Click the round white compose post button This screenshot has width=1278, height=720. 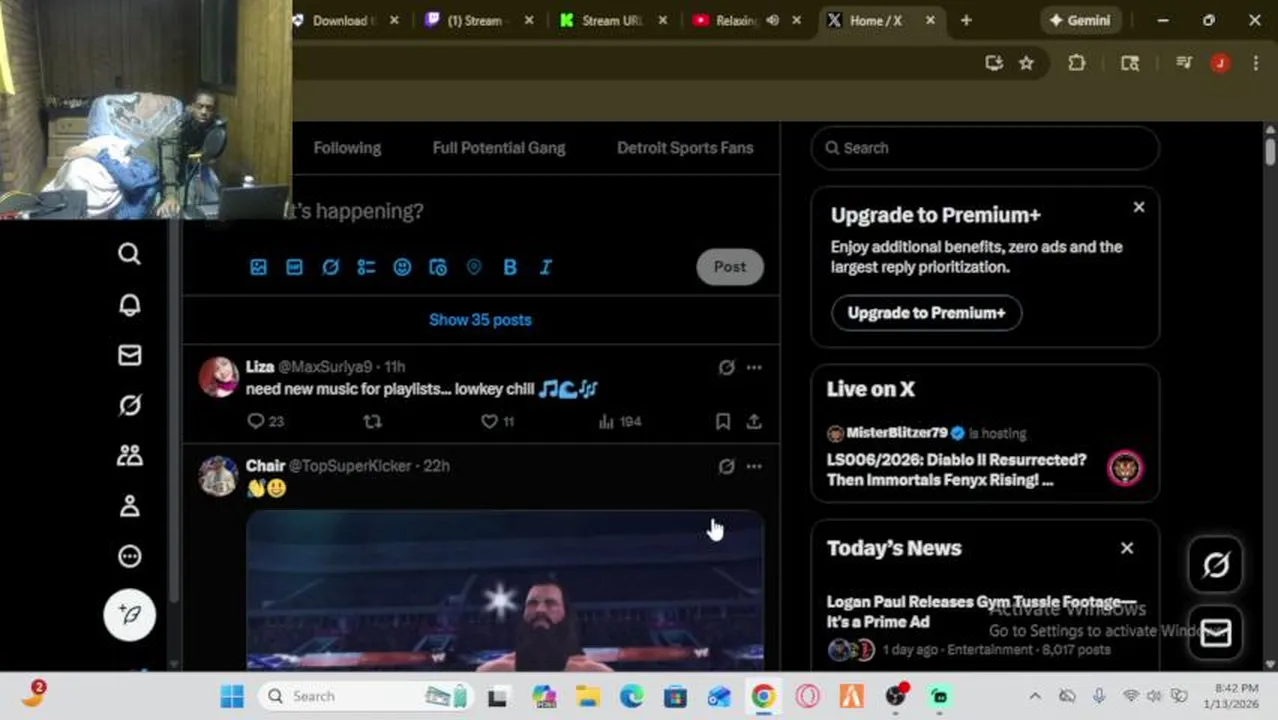130,614
